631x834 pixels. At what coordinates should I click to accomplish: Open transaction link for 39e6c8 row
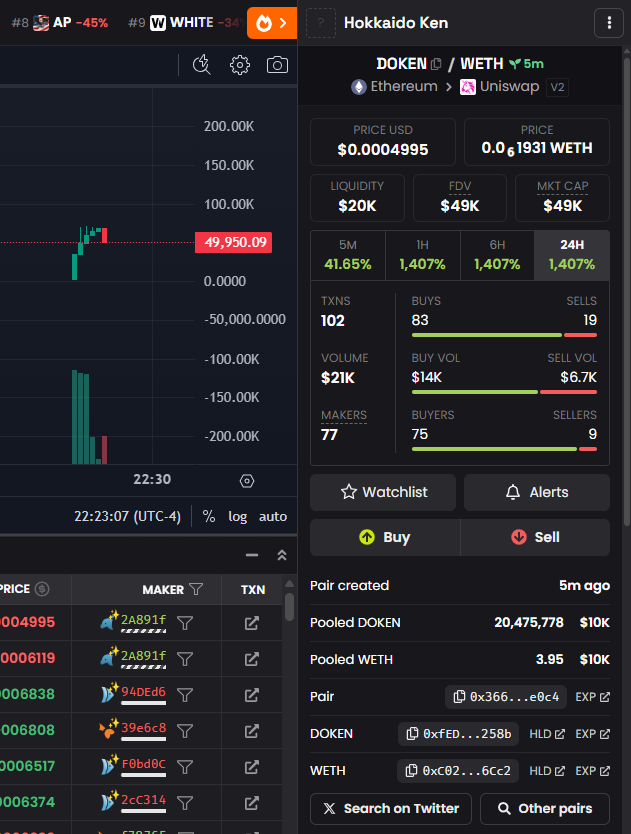[252, 731]
